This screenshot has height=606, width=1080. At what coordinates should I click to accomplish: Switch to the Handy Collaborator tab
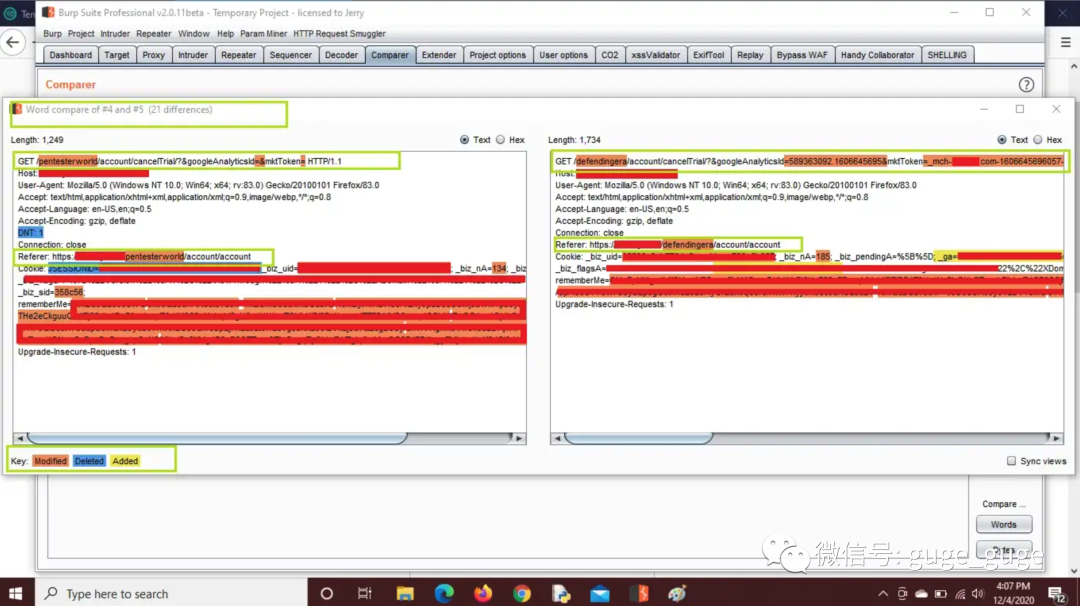(x=878, y=55)
